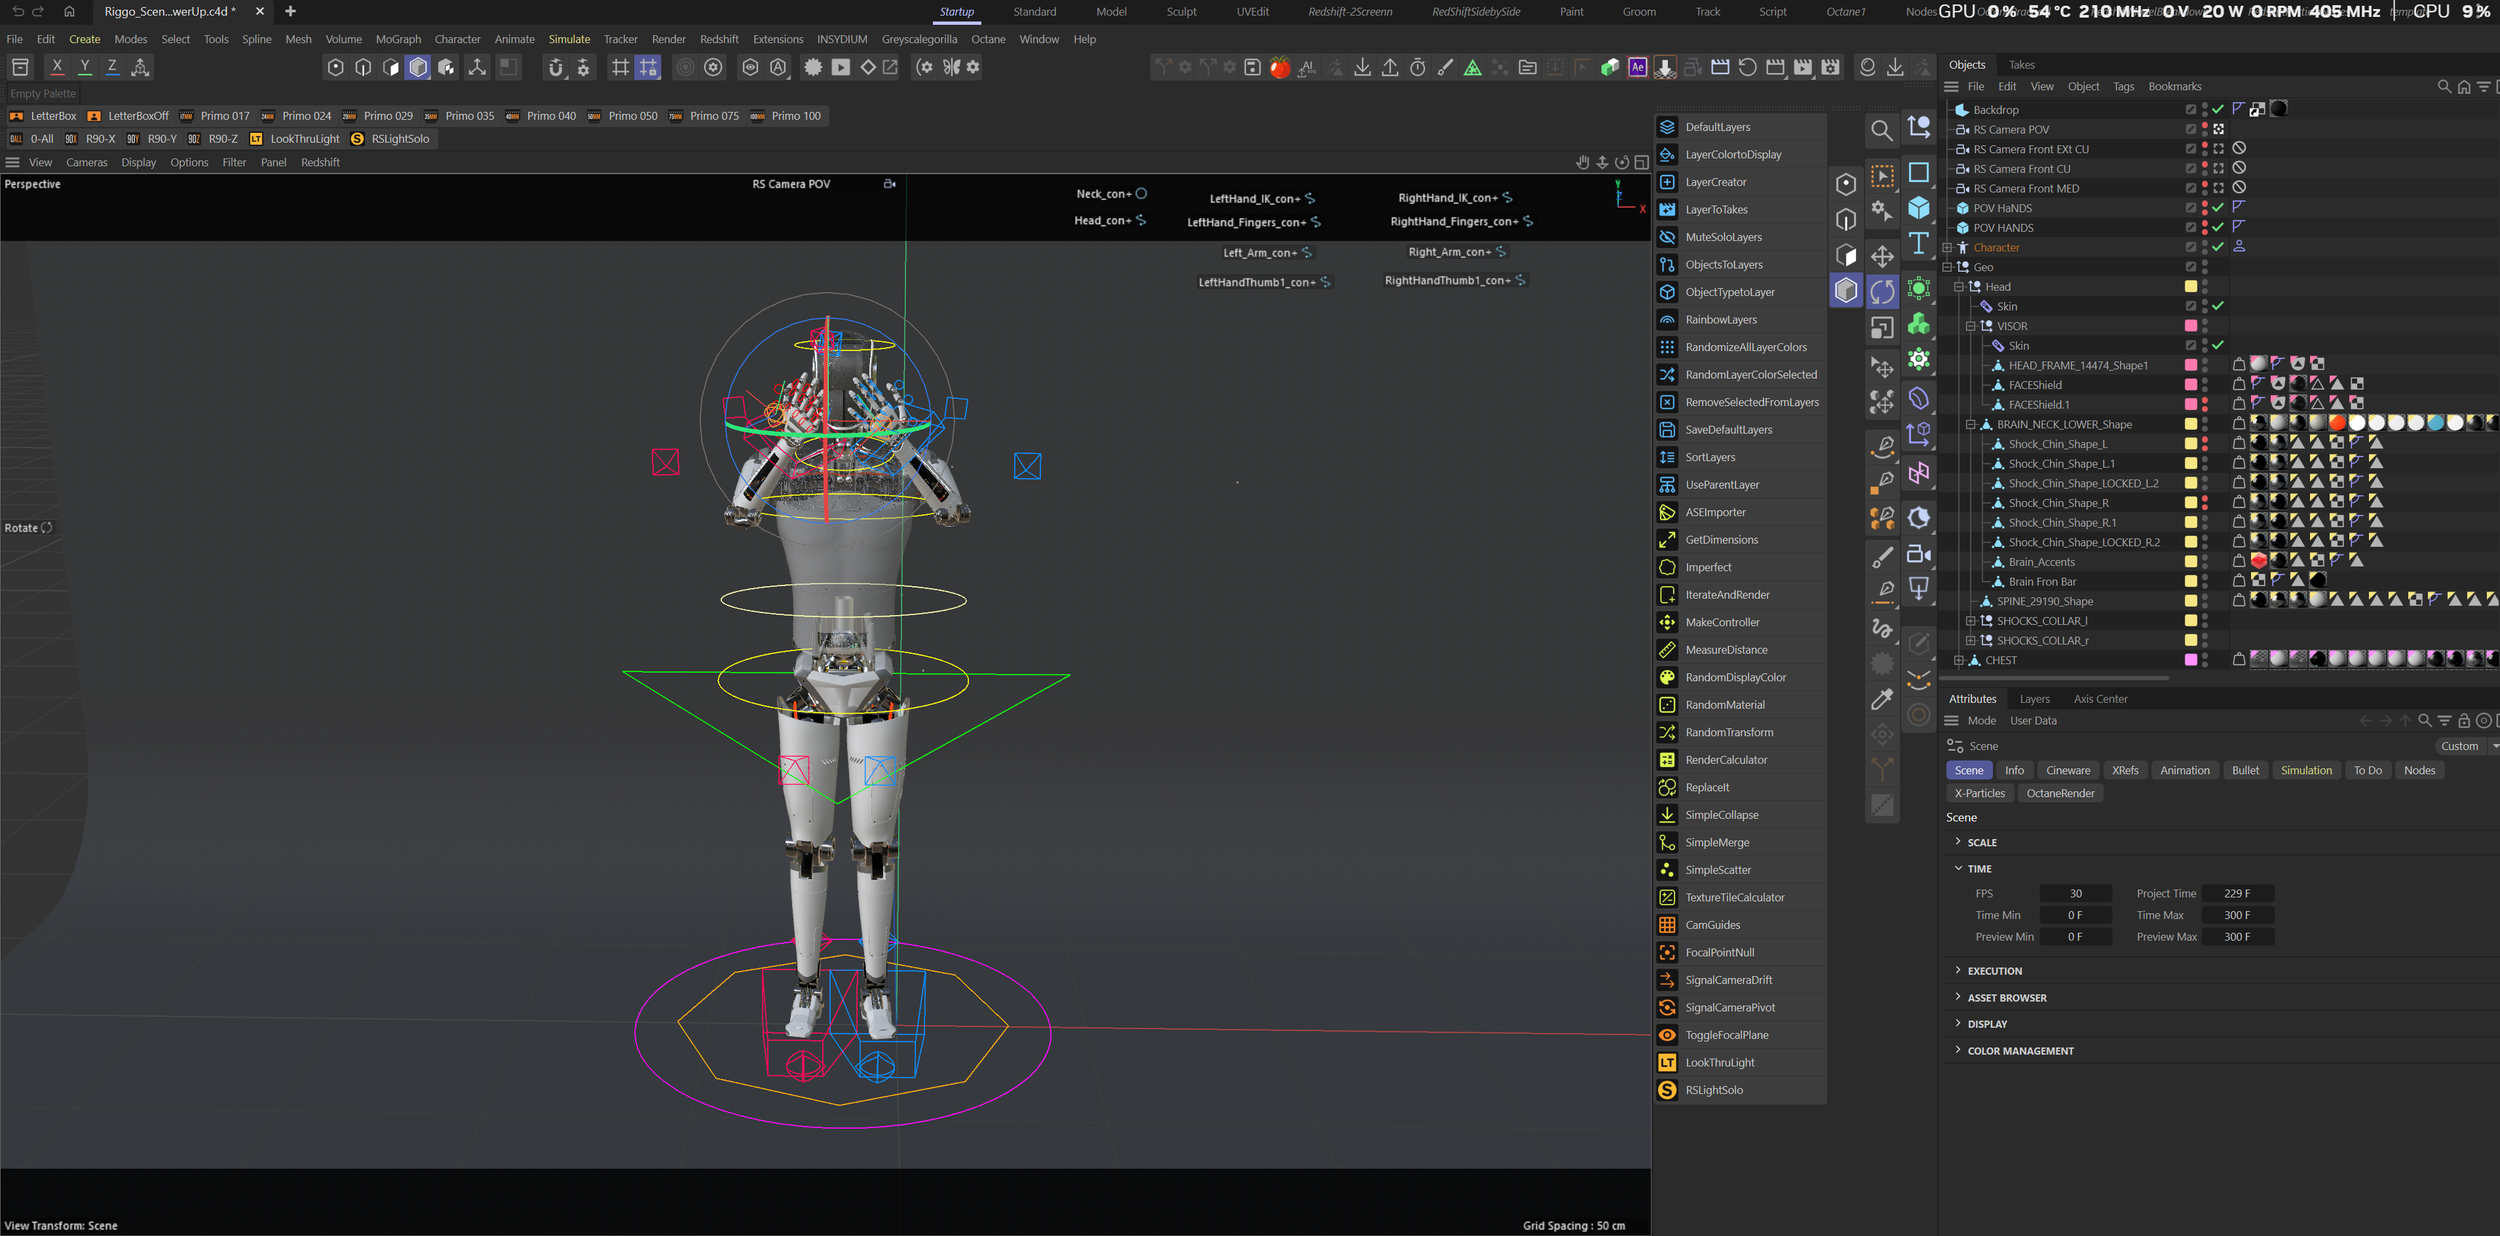Click the Cube primitive icon

click(1918, 208)
